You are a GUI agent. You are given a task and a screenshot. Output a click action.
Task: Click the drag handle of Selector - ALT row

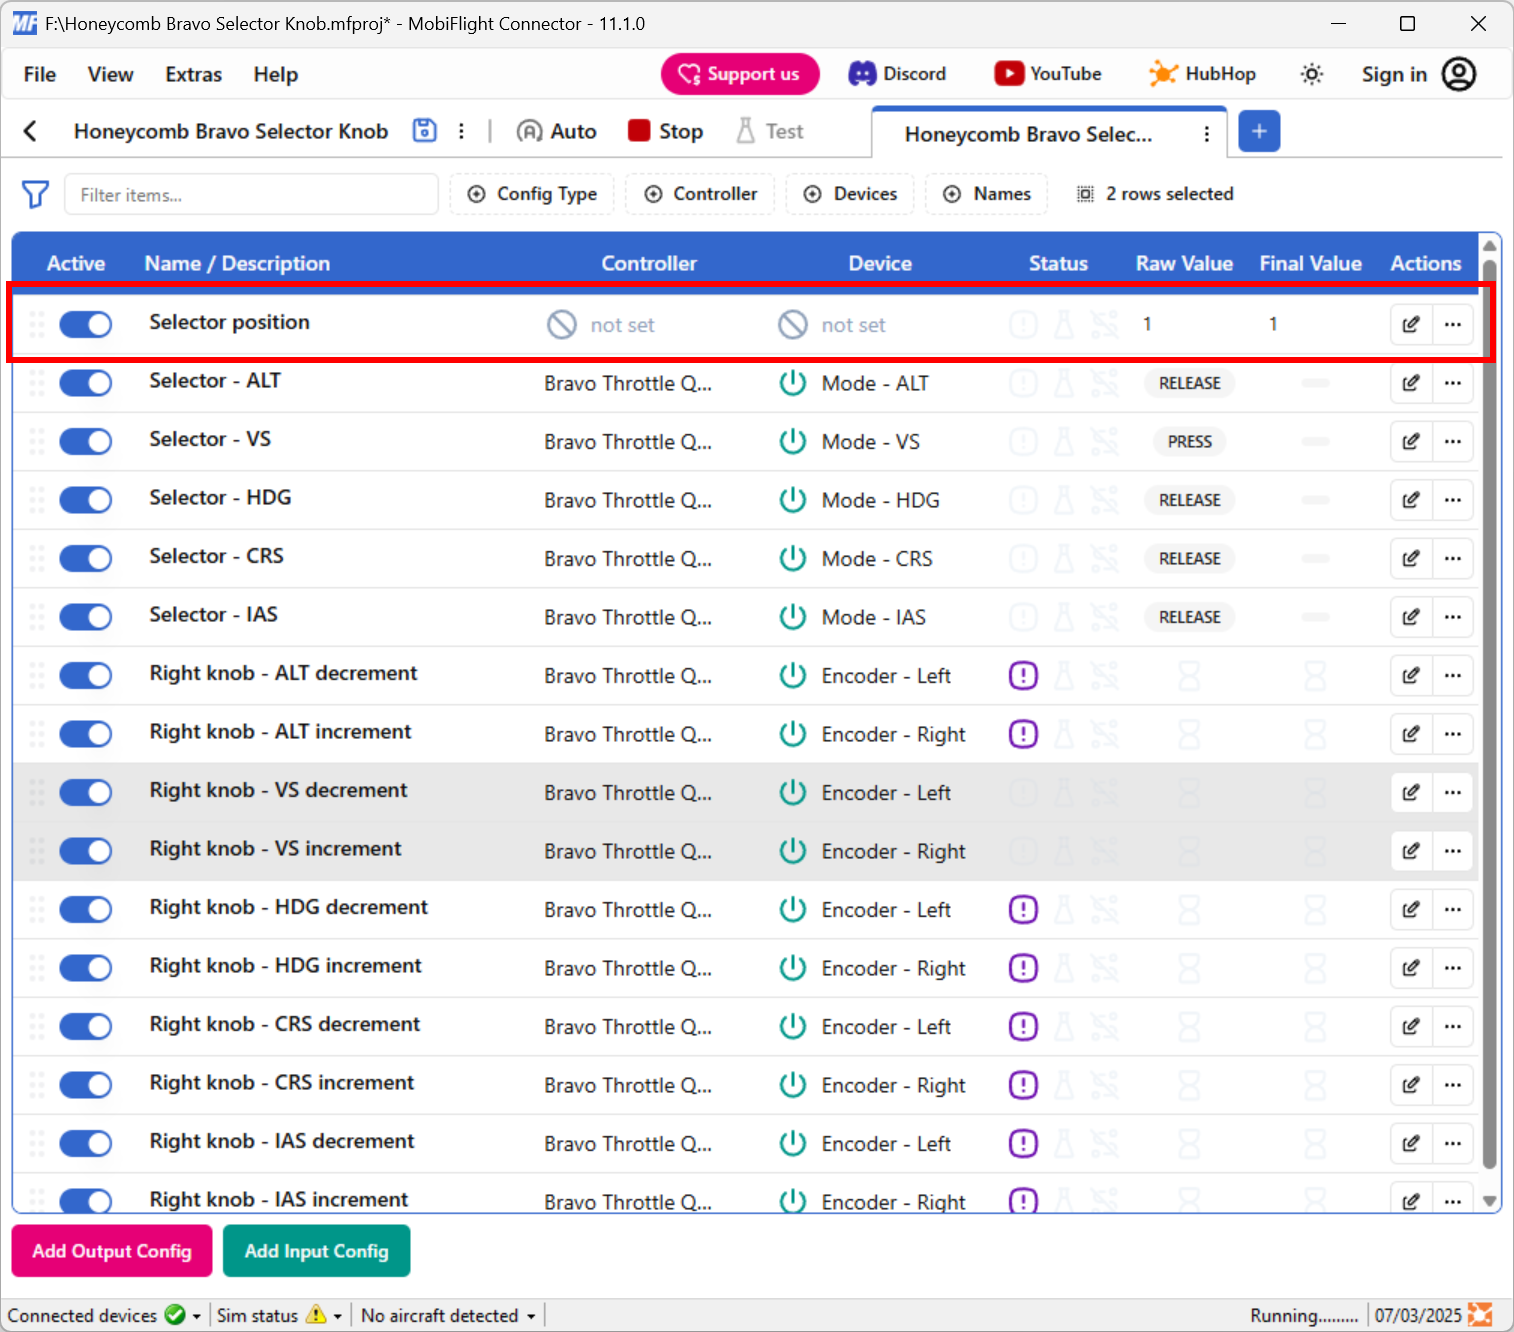37,383
